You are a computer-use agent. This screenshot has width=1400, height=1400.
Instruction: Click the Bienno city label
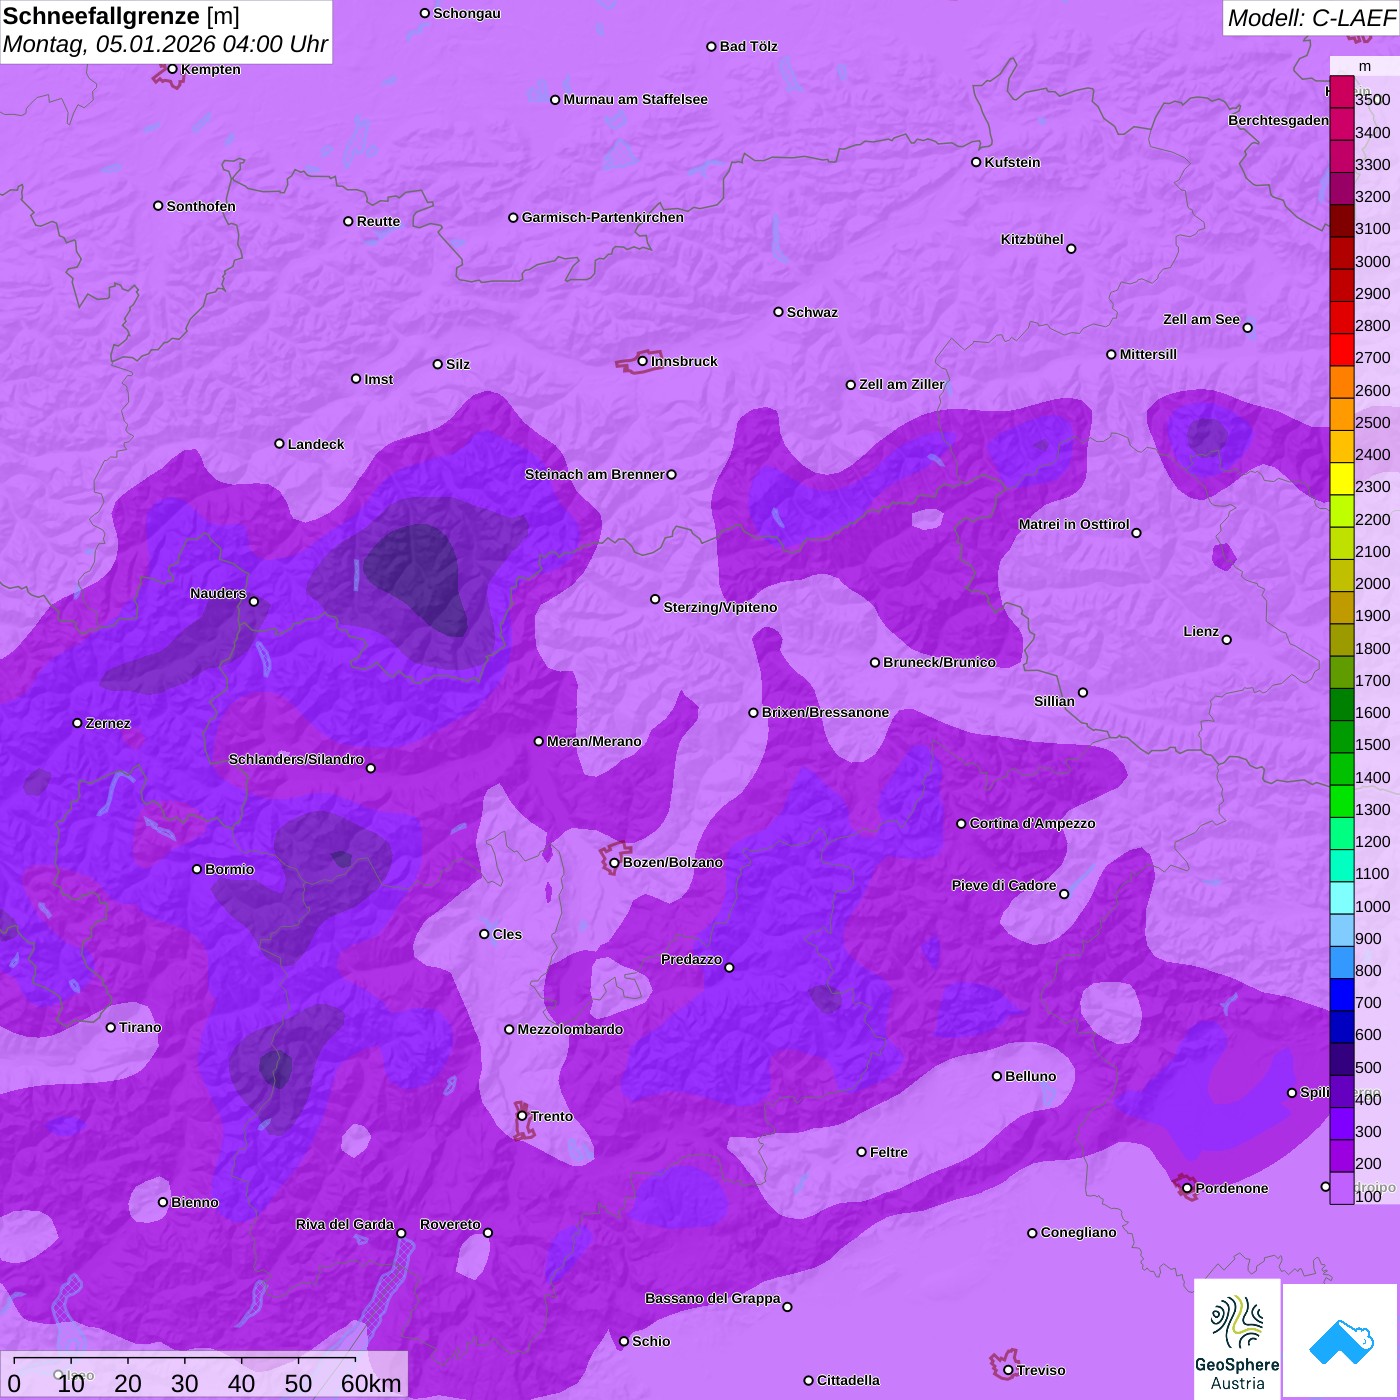point(195,1202)
